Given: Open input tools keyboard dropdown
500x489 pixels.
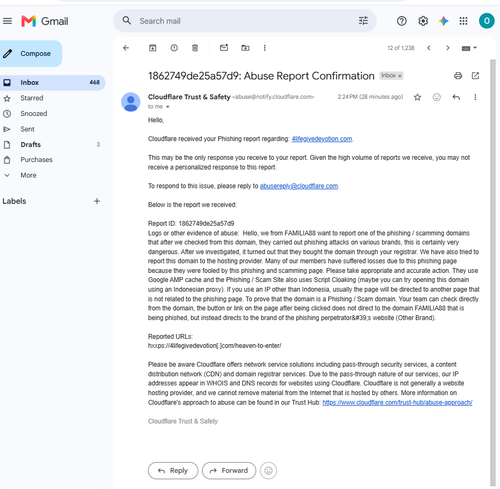Looking at the screenshot, I should coord(469,48).
